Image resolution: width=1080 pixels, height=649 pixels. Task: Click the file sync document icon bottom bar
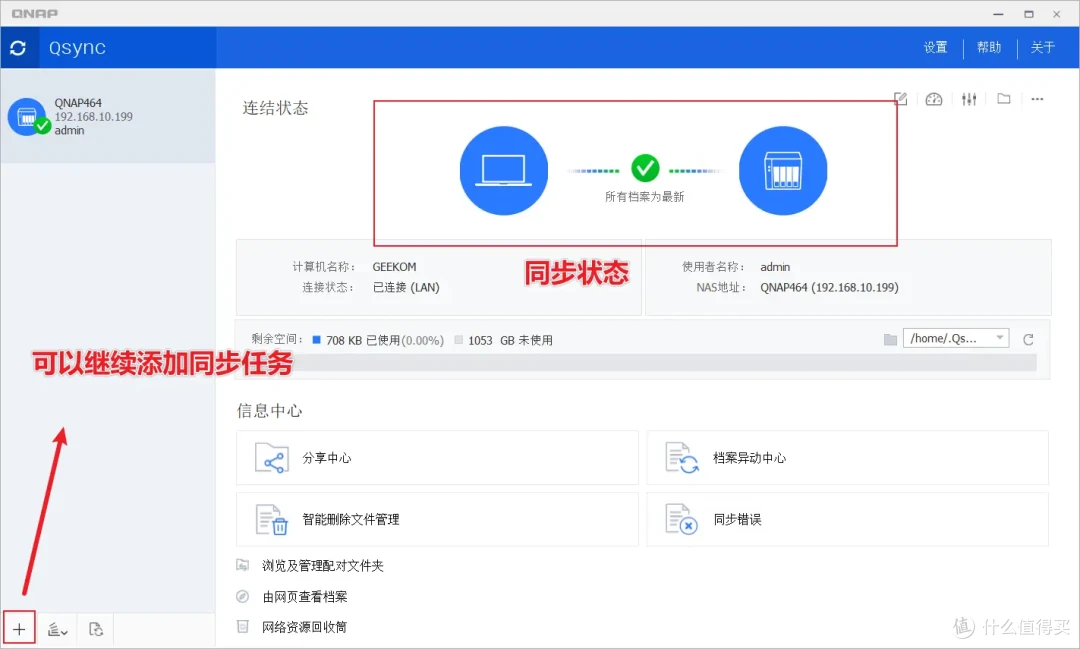[96, 629]
